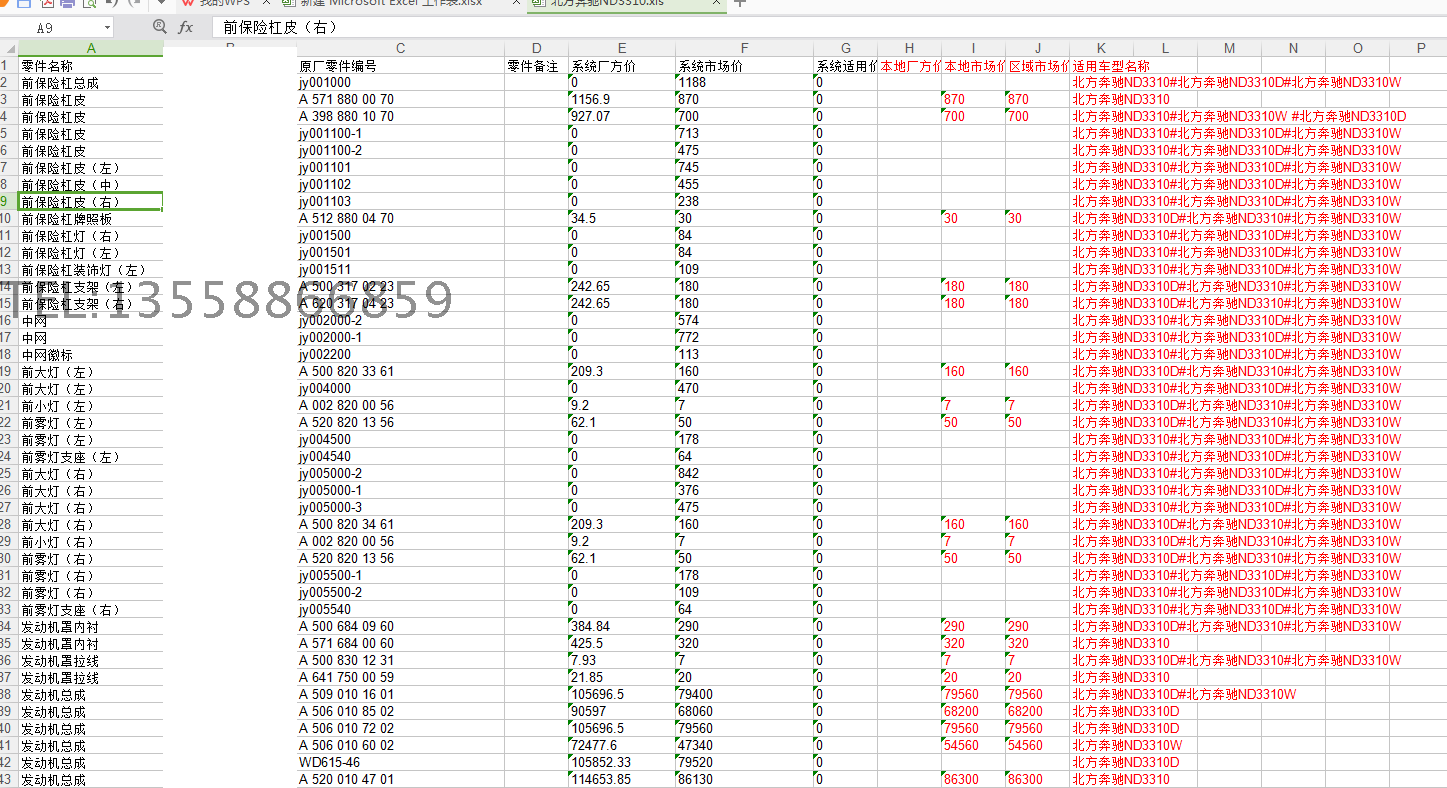Select row 38 header
Screen dimensions: 1447x788
pos(9,695)
